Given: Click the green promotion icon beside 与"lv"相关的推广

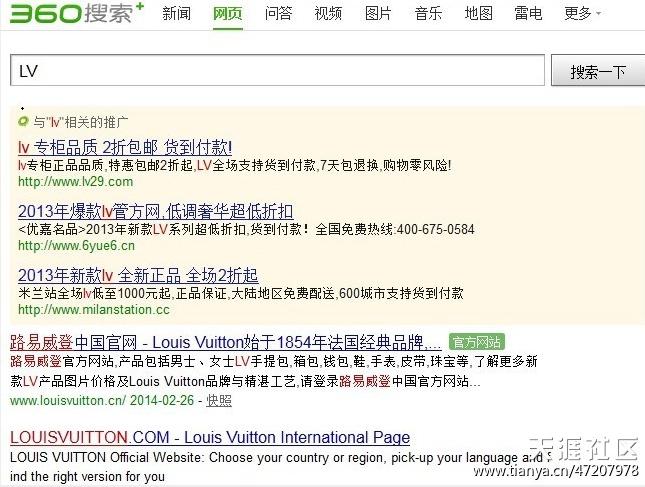Looking at the screenshot, I should [x=23, y=121].
